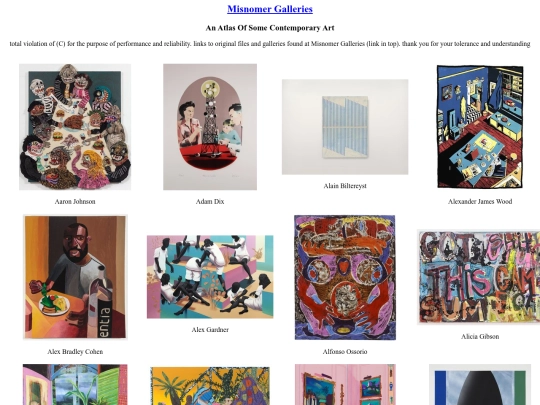Screen dimensions: 540x405
Task: Click the Alicia Gibson caption
Action: click(480, 336)
